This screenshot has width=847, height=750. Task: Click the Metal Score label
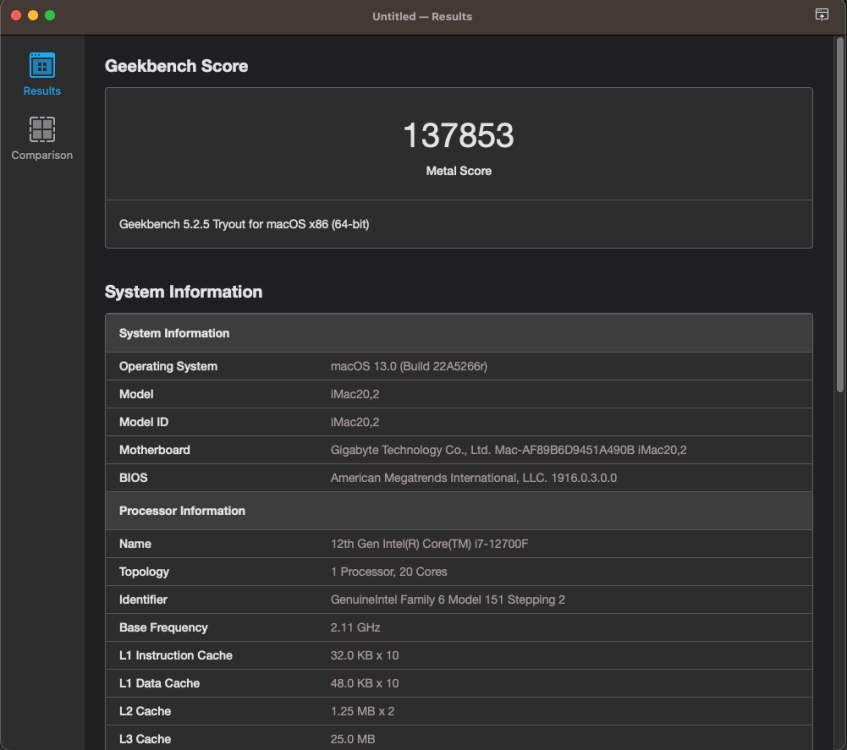pyautogui.click(x=459, y=171)
